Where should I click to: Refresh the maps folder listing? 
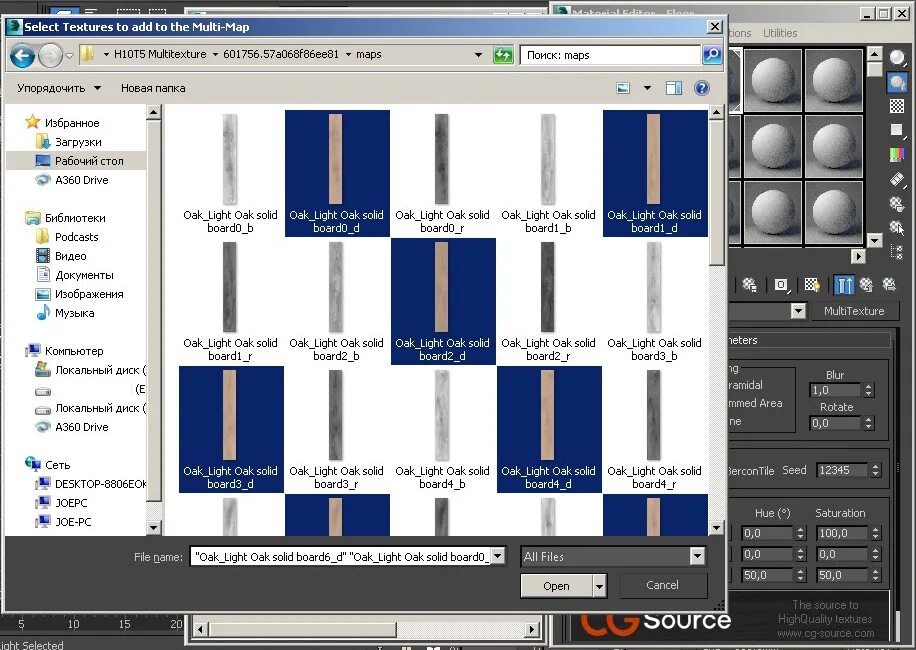[503, 55]
